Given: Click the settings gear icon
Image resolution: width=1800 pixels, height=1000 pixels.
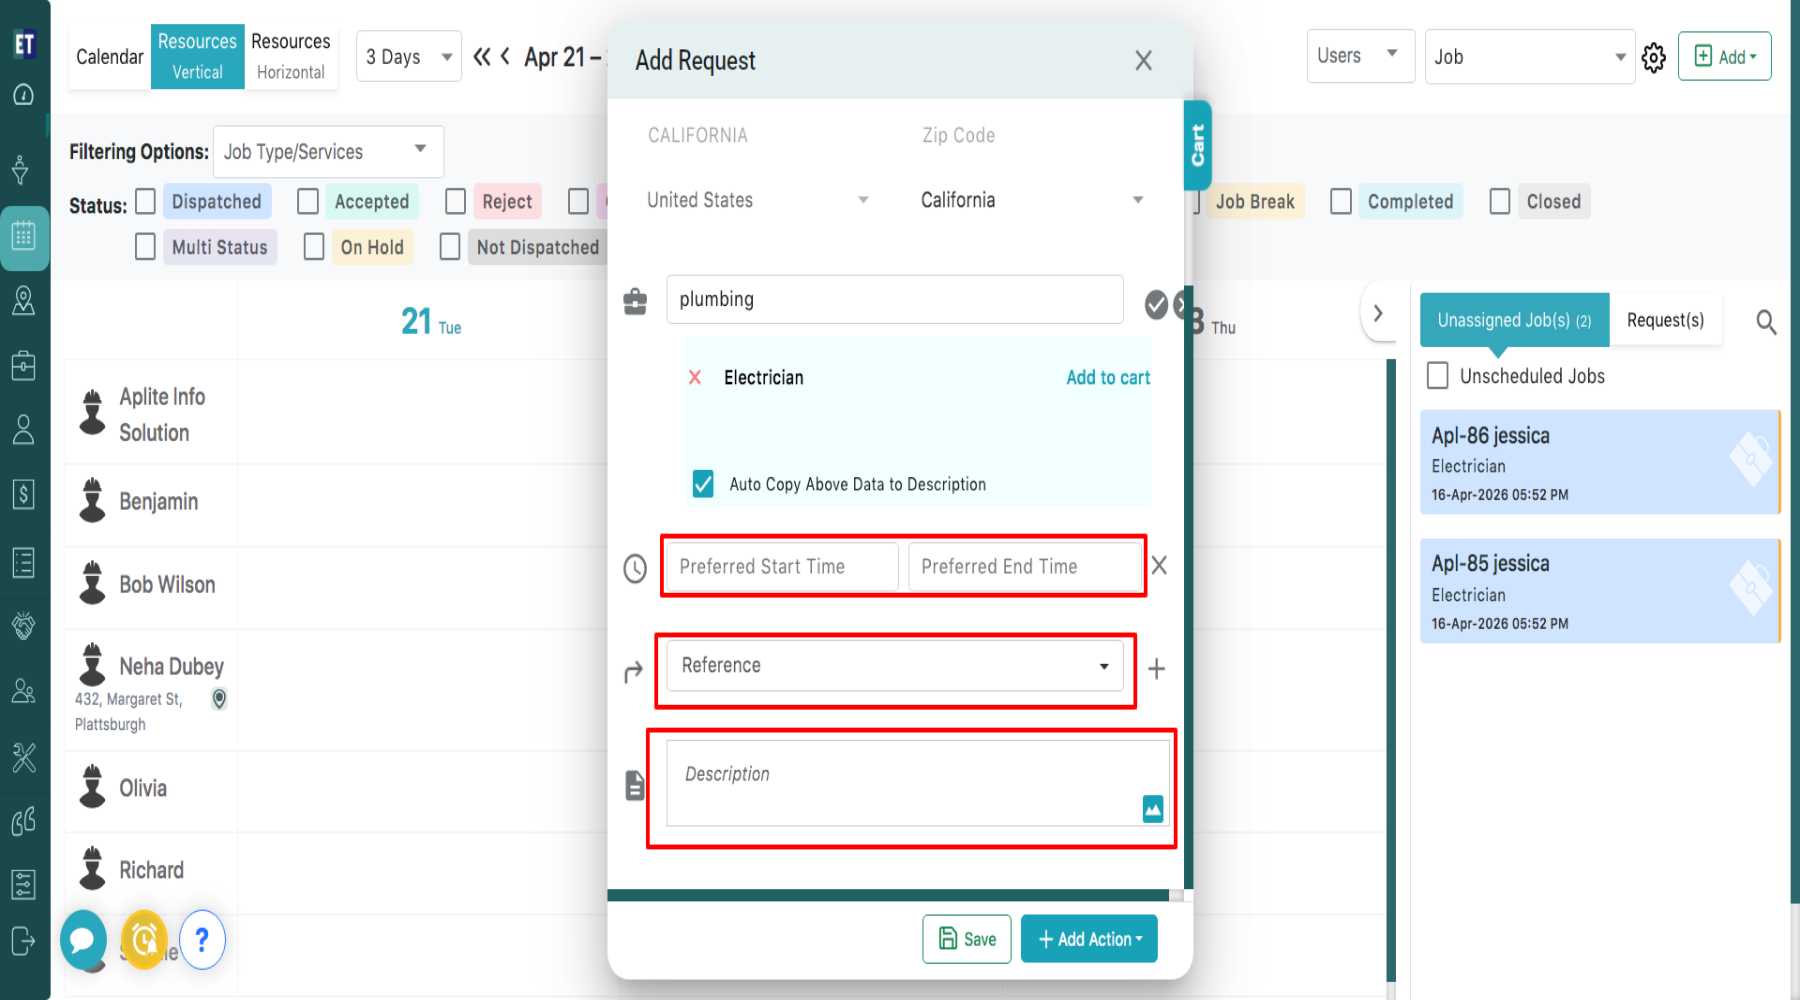Looking at the screenshot, I should (1654, 58).
